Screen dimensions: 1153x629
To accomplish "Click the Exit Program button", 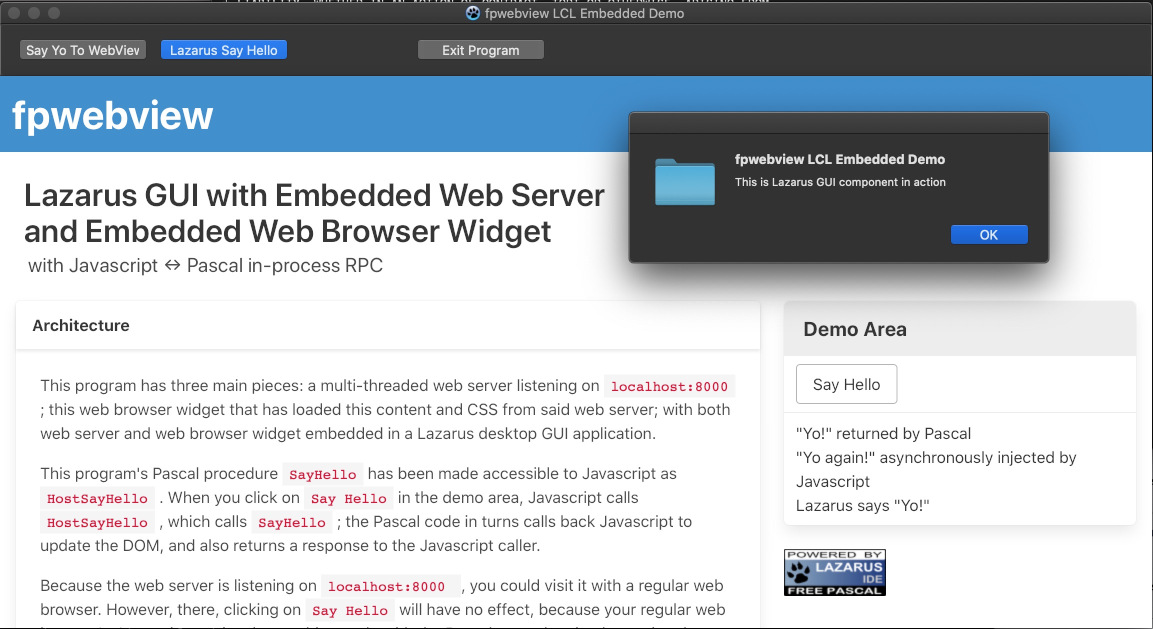I will (481, 50).
